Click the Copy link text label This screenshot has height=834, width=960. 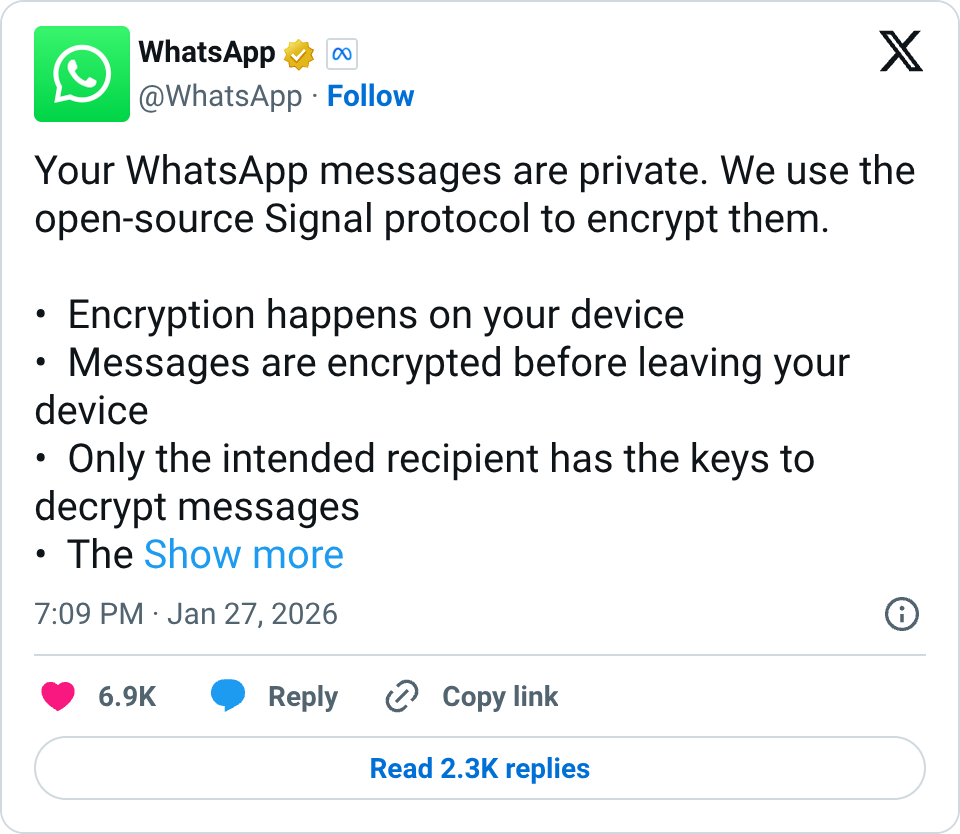coord(500,696)
